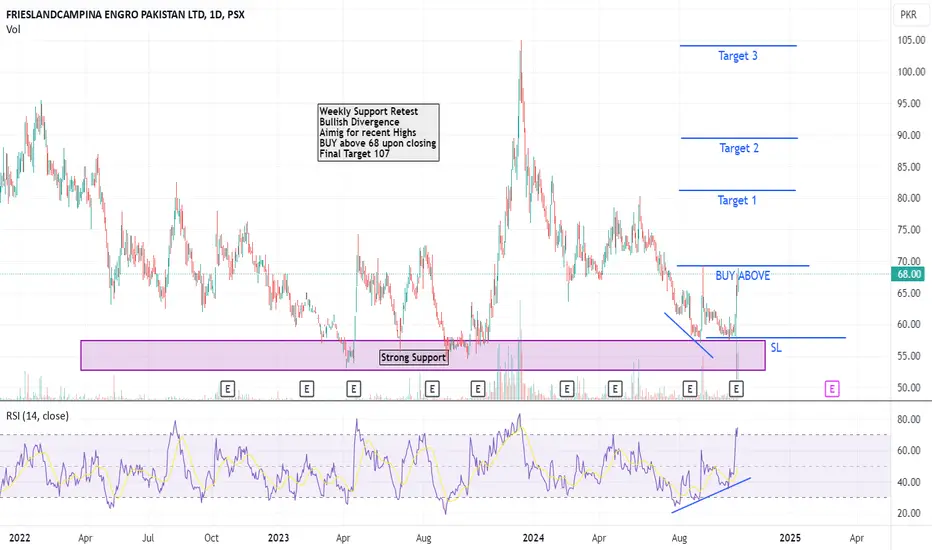Screen dimensions: 932x550
Task: Click 90.00 on the price axis
Action: (911, 135)
